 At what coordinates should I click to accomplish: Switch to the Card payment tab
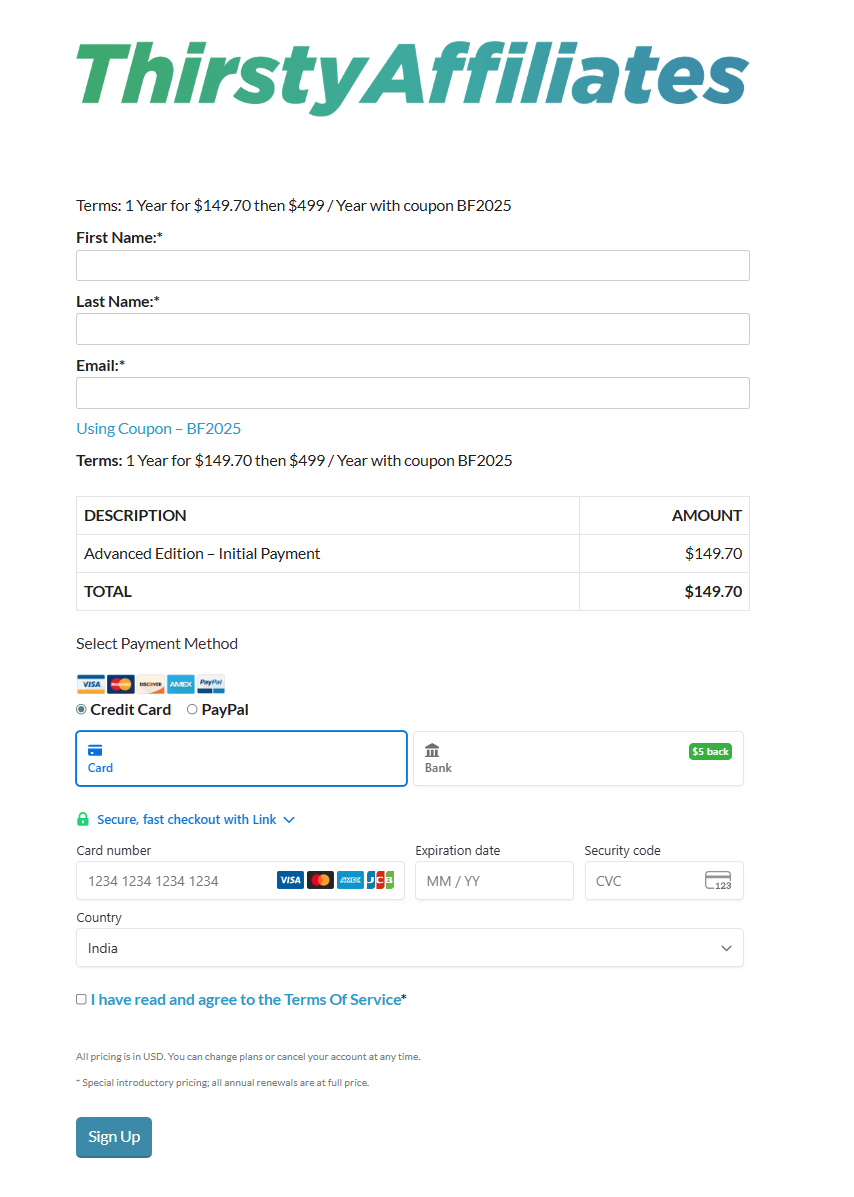240,758
